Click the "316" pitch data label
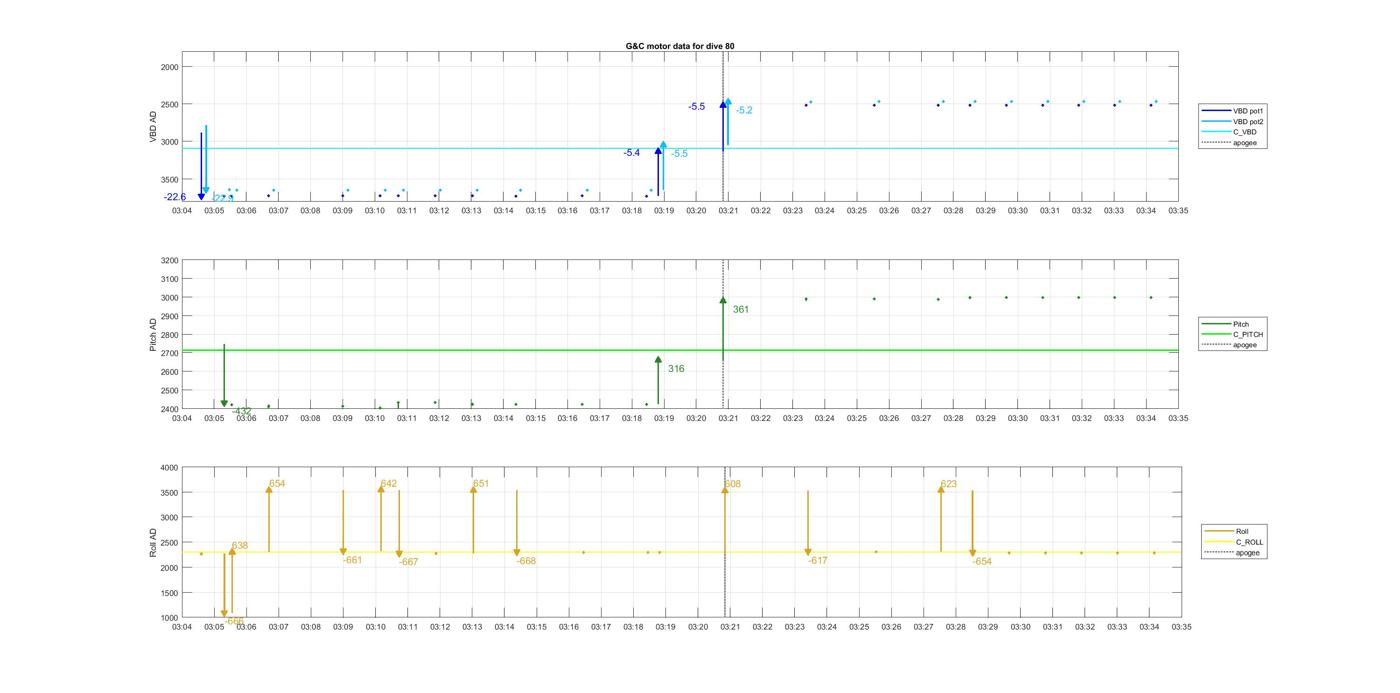1400x693 pixels. [x=676, y=369]
